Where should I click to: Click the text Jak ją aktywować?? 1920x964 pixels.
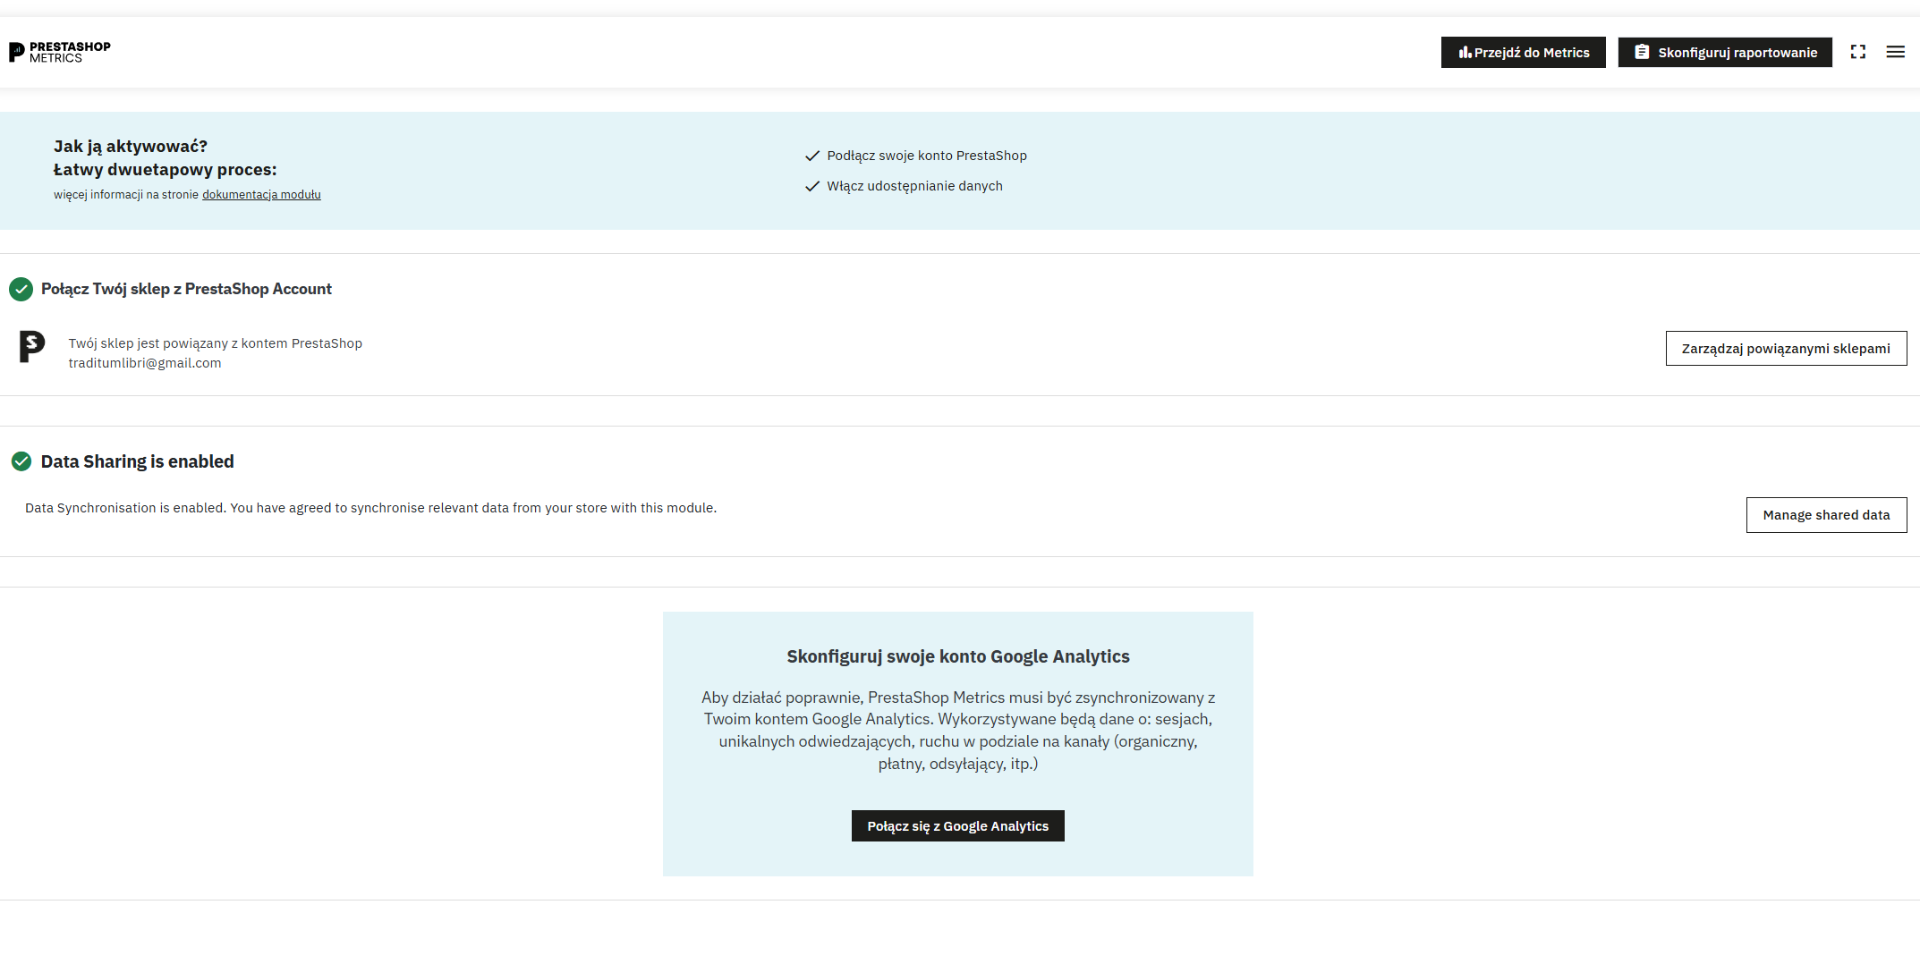pos(131,146)
